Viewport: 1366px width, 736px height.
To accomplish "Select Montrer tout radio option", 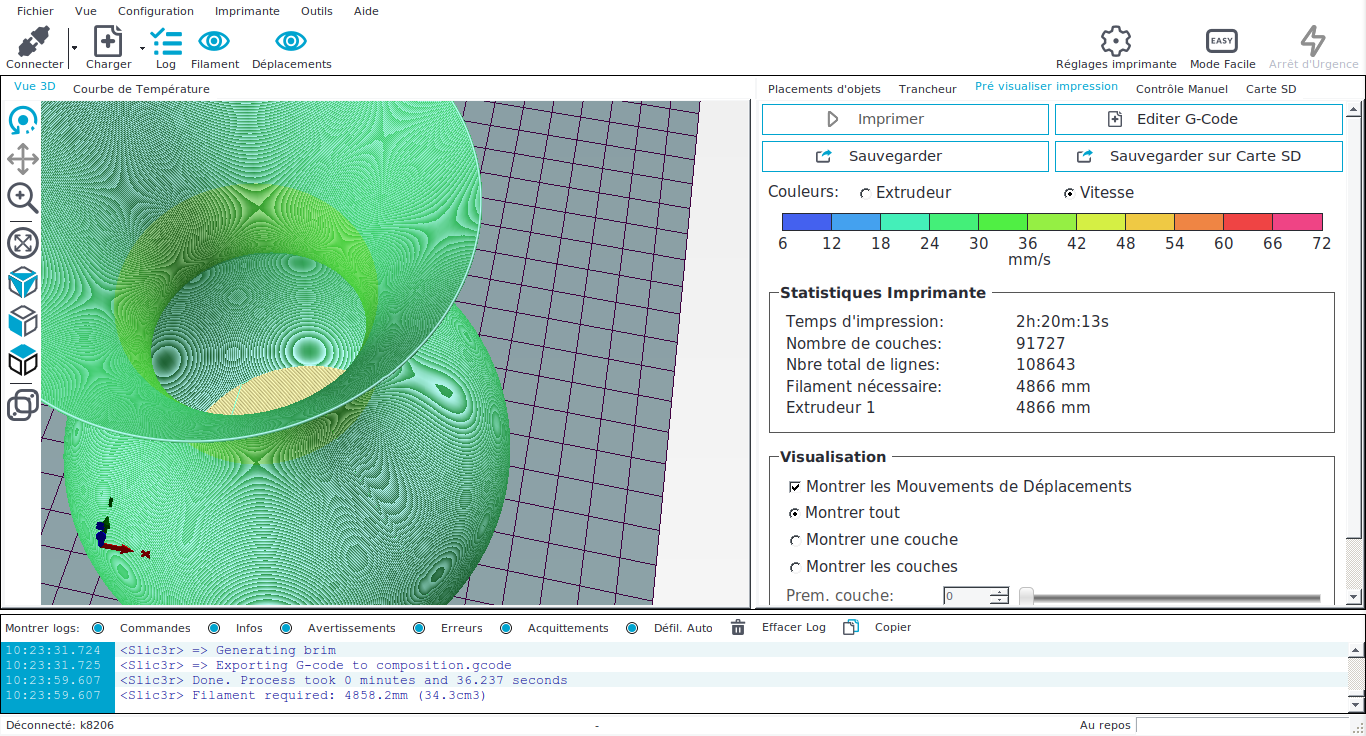I will pyautogui.click(x=795, y=513).
